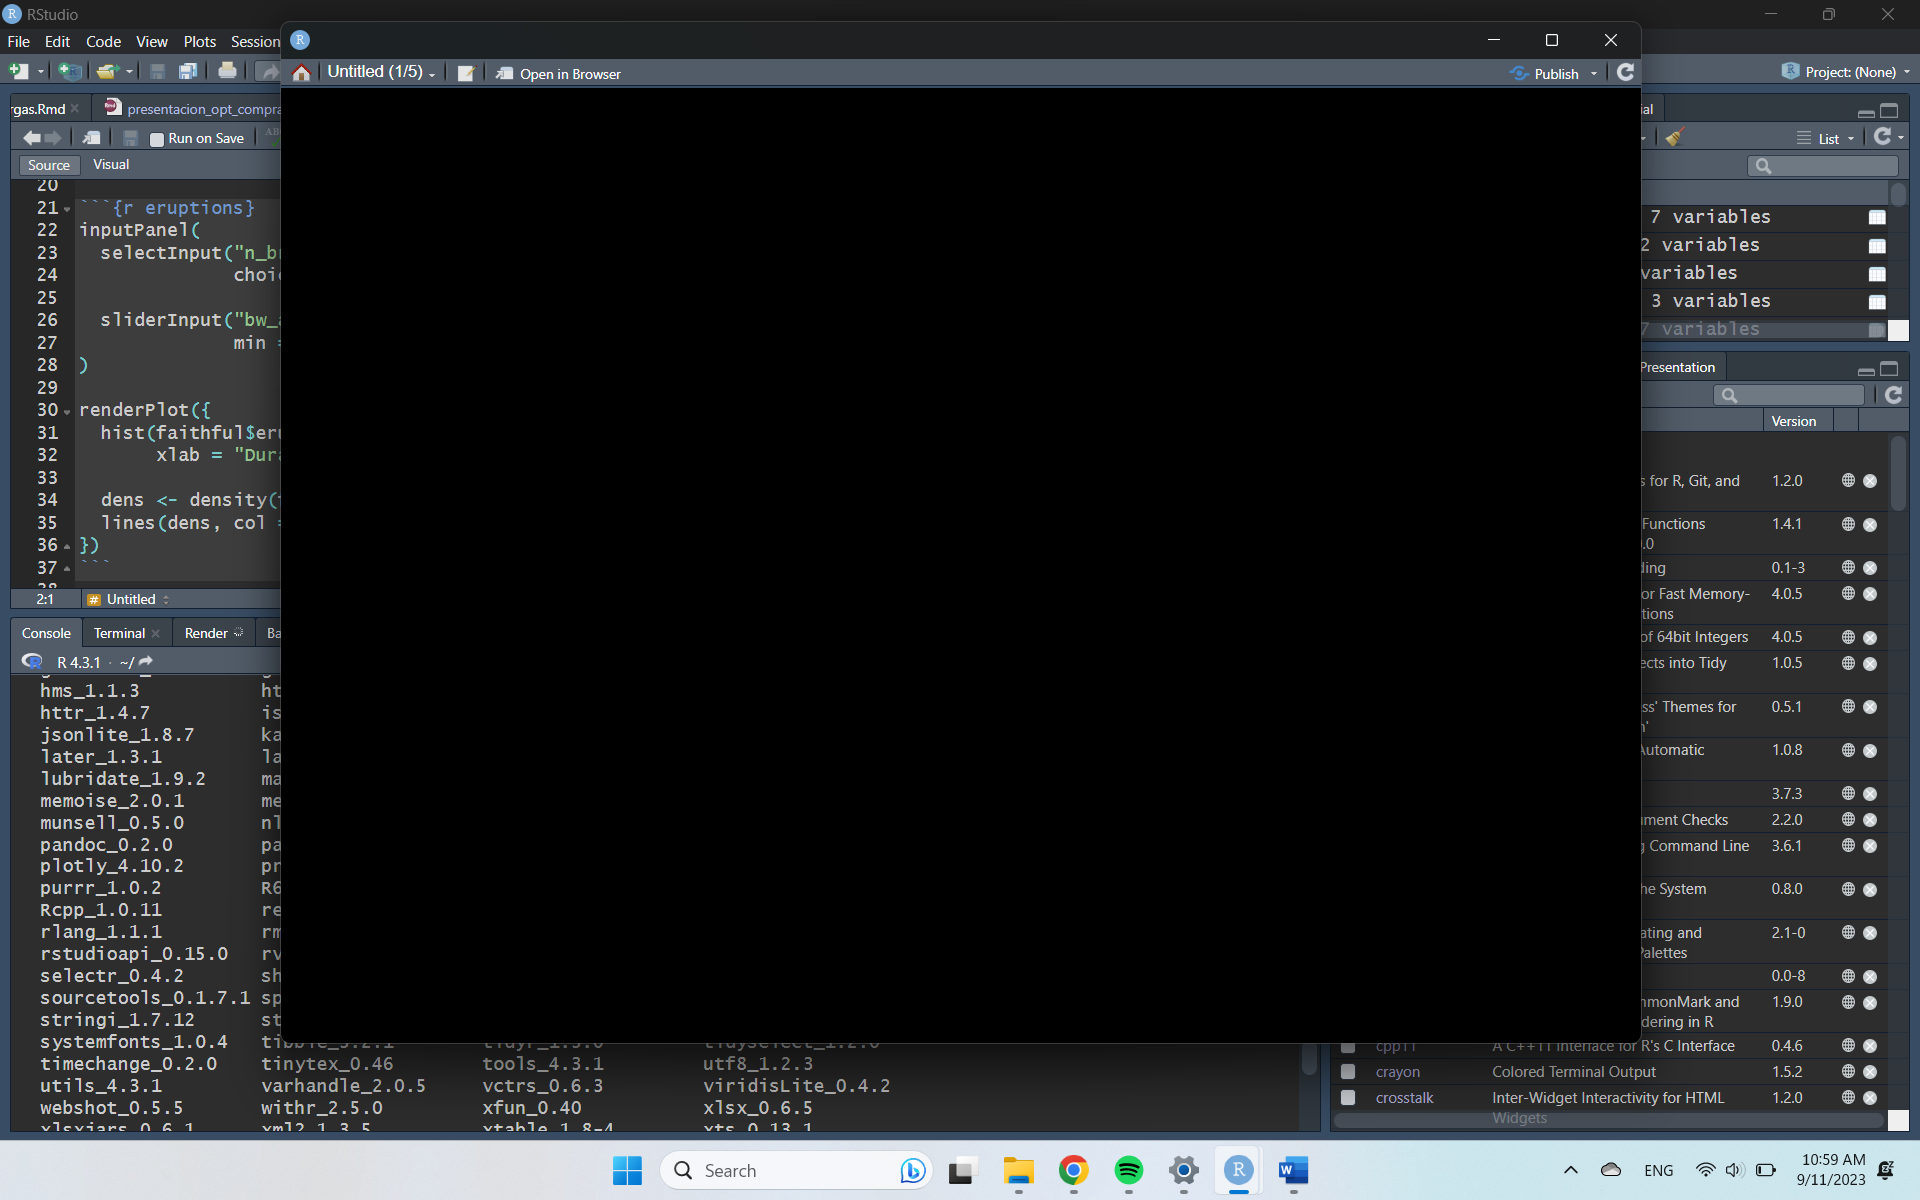Save all open documents
This screenshot has height=1200, width=1920.
[187, 71]
